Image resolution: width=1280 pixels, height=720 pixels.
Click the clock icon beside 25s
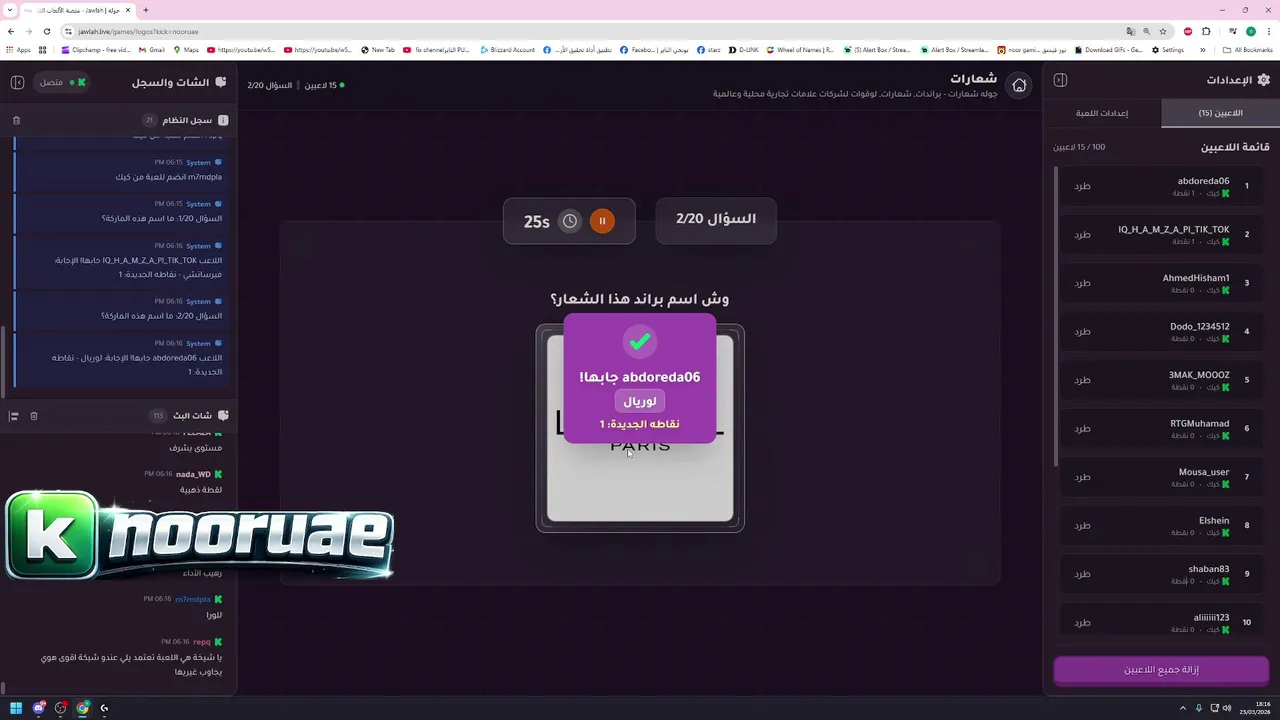click(569, 221)
